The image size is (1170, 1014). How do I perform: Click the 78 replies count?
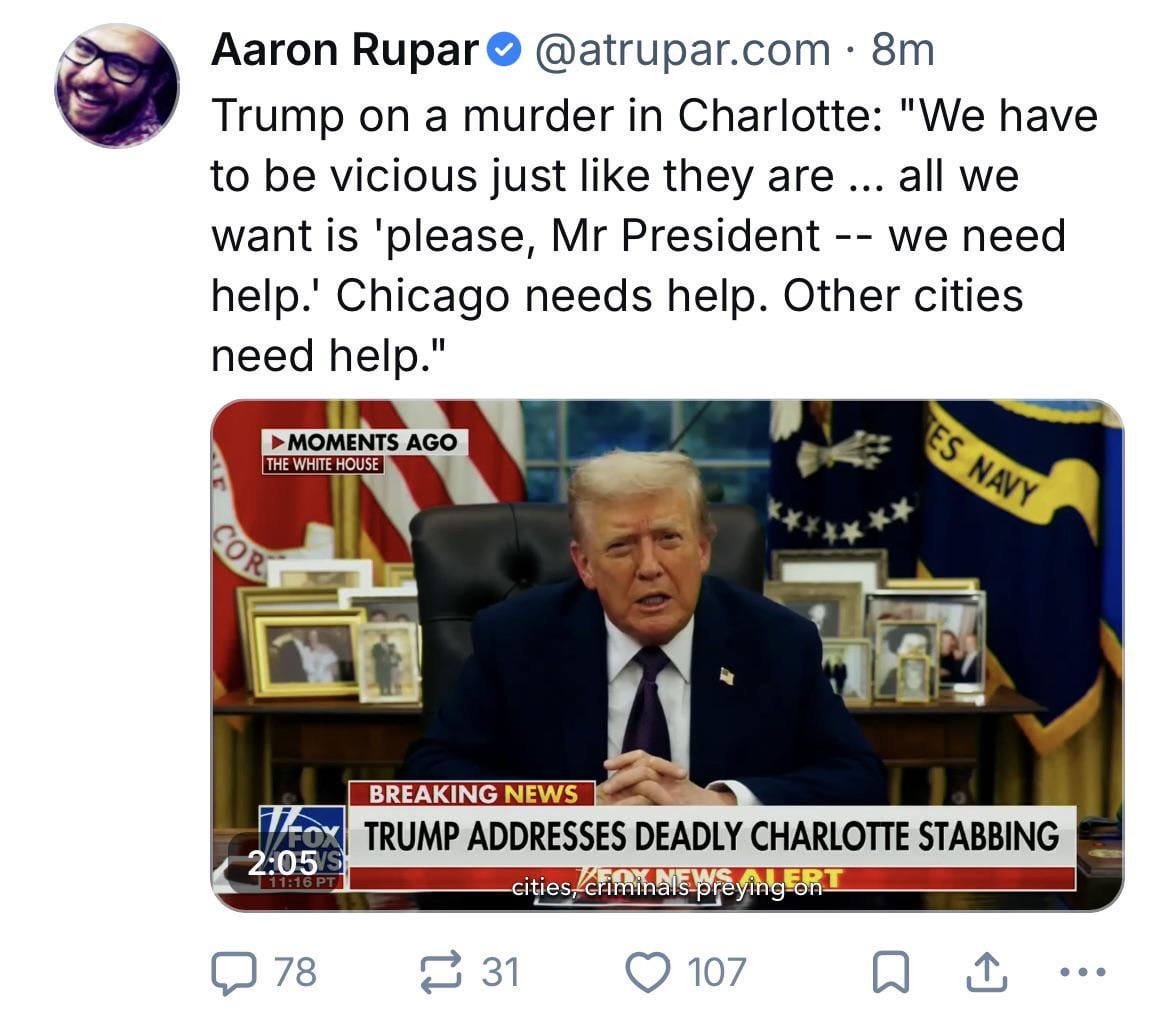click(295, 972)
